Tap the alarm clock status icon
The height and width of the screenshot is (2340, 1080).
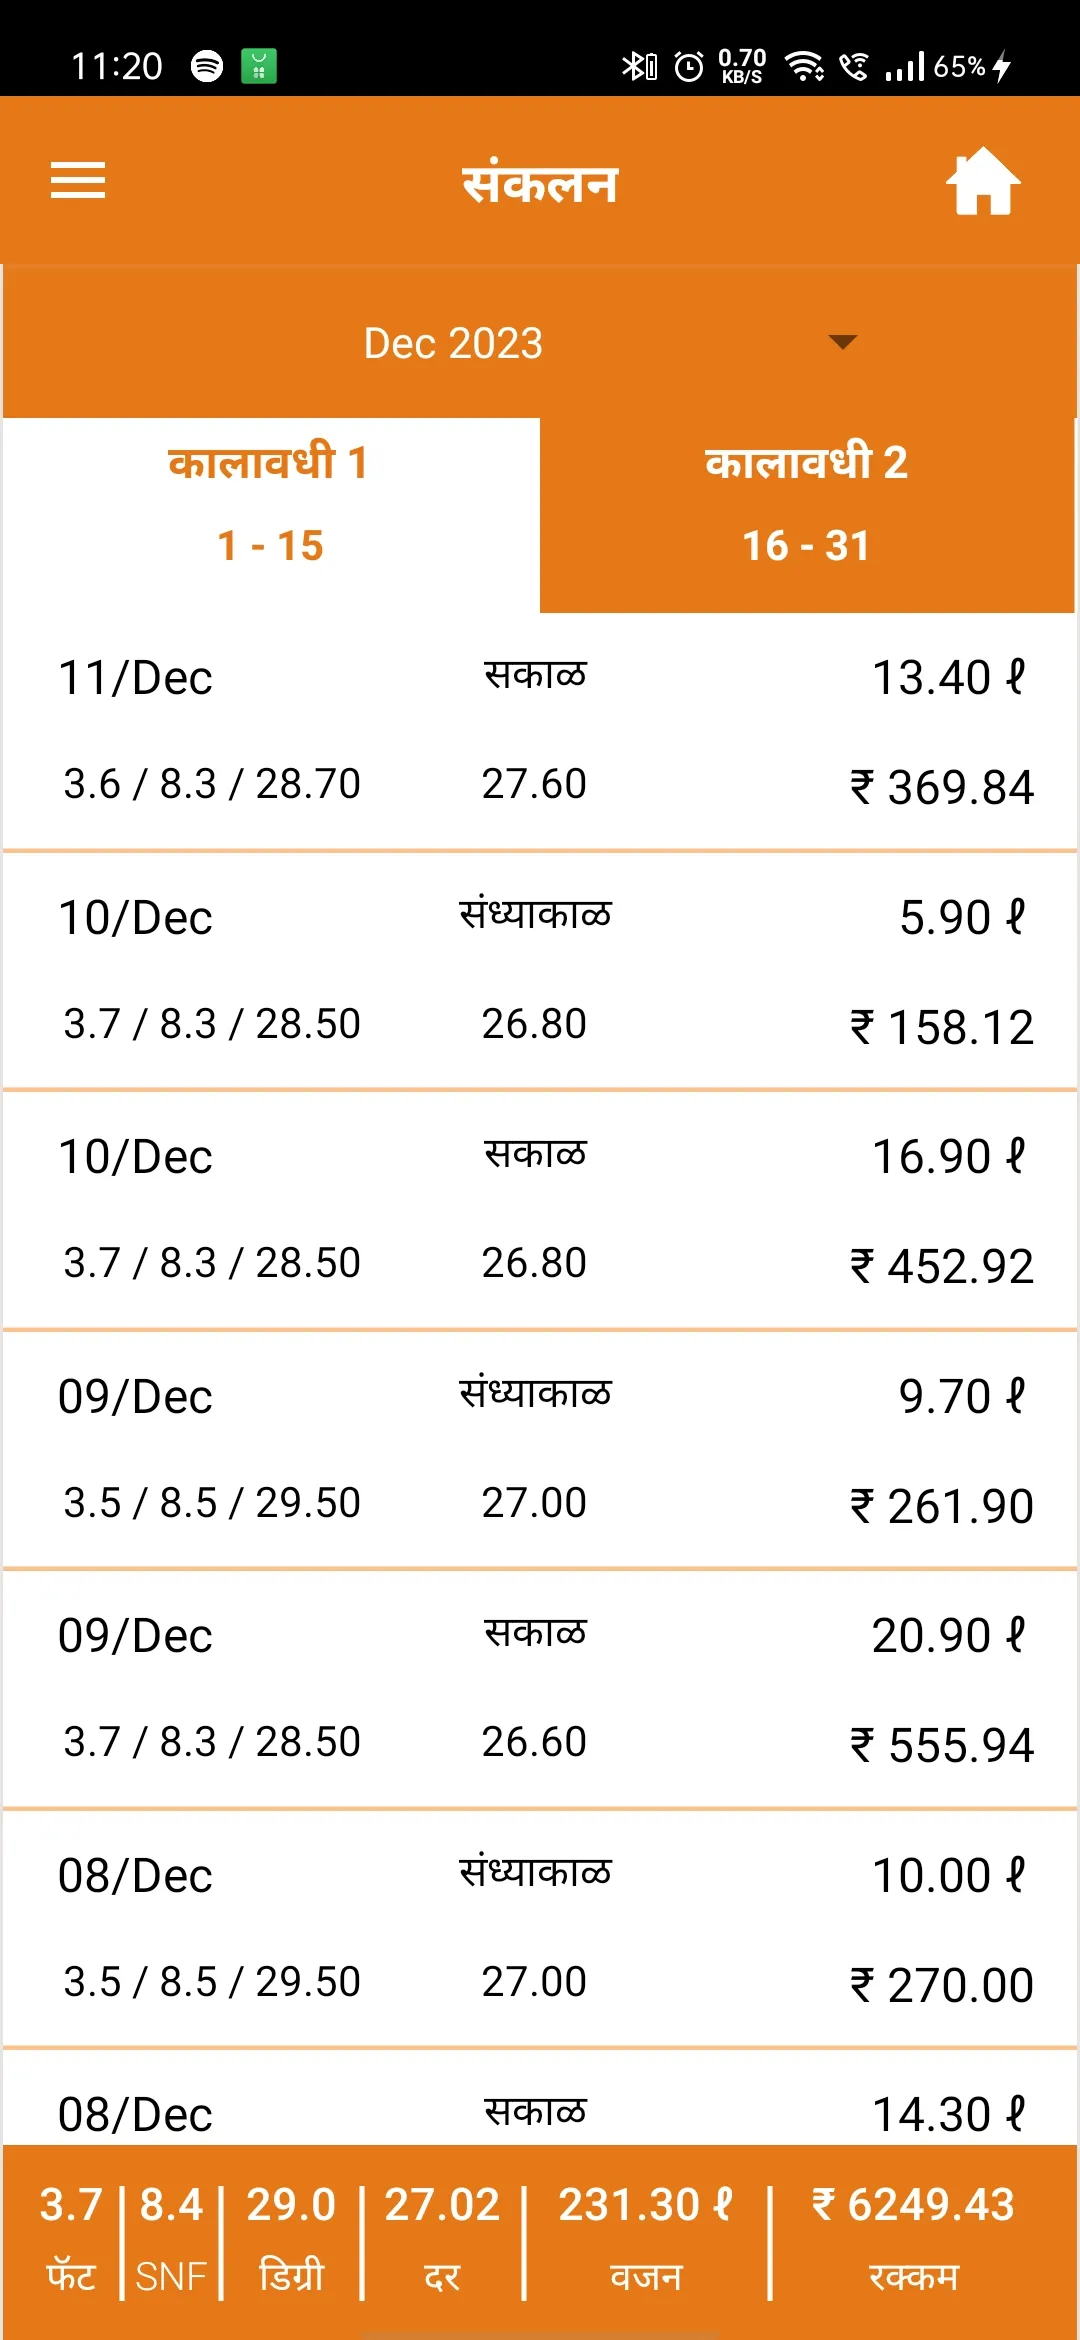click(x=689, y=66)
